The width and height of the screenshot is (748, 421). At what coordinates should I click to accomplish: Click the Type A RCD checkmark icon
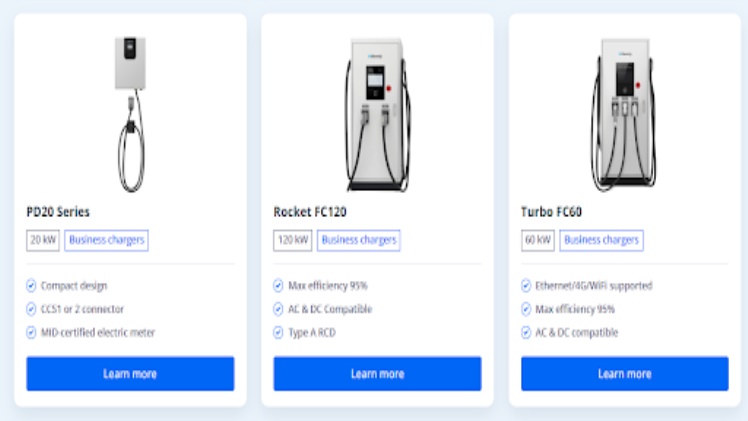tap(278, 332)
